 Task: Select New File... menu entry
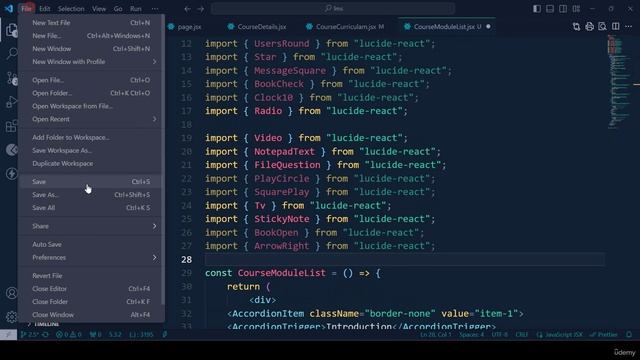click(x=91, y=36)
